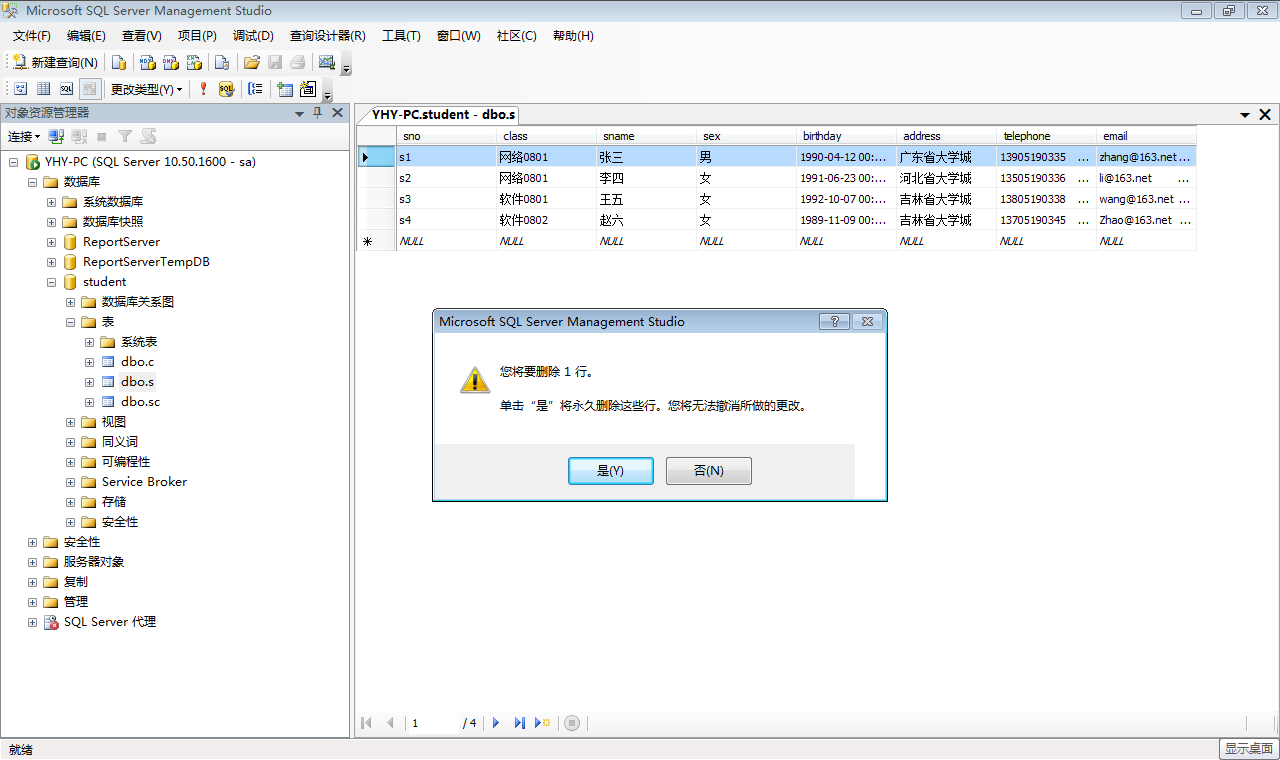This screenshot has width=1280, height=760.
Task: Open the 查询设计器(R) menu
Action: [x=328, y=36]
